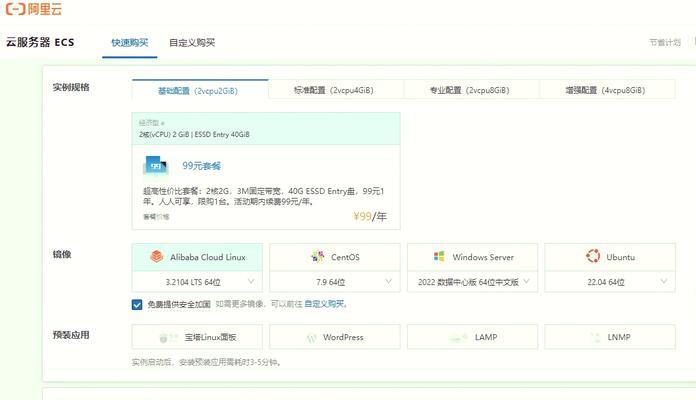The image size is (696, 400).
Task: Open the Ubuntu 22.04 64位 version dropdown
Action: [x=610, y=282]
